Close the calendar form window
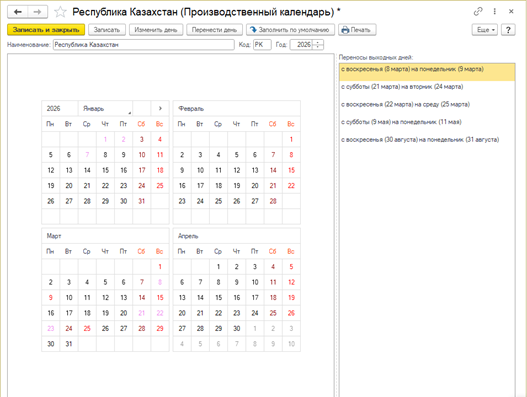 point(511,11)
